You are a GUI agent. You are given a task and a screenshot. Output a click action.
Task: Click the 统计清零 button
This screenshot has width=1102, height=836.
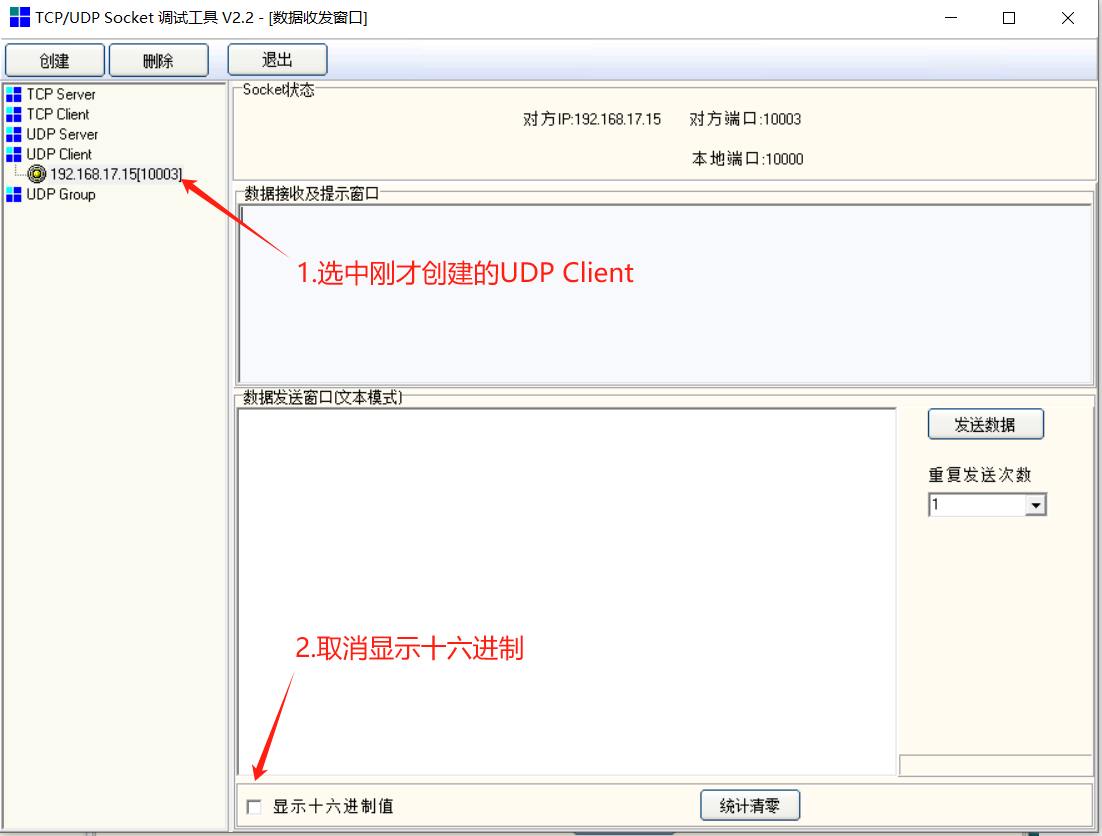pyautogui.click(x=750, y=806)
